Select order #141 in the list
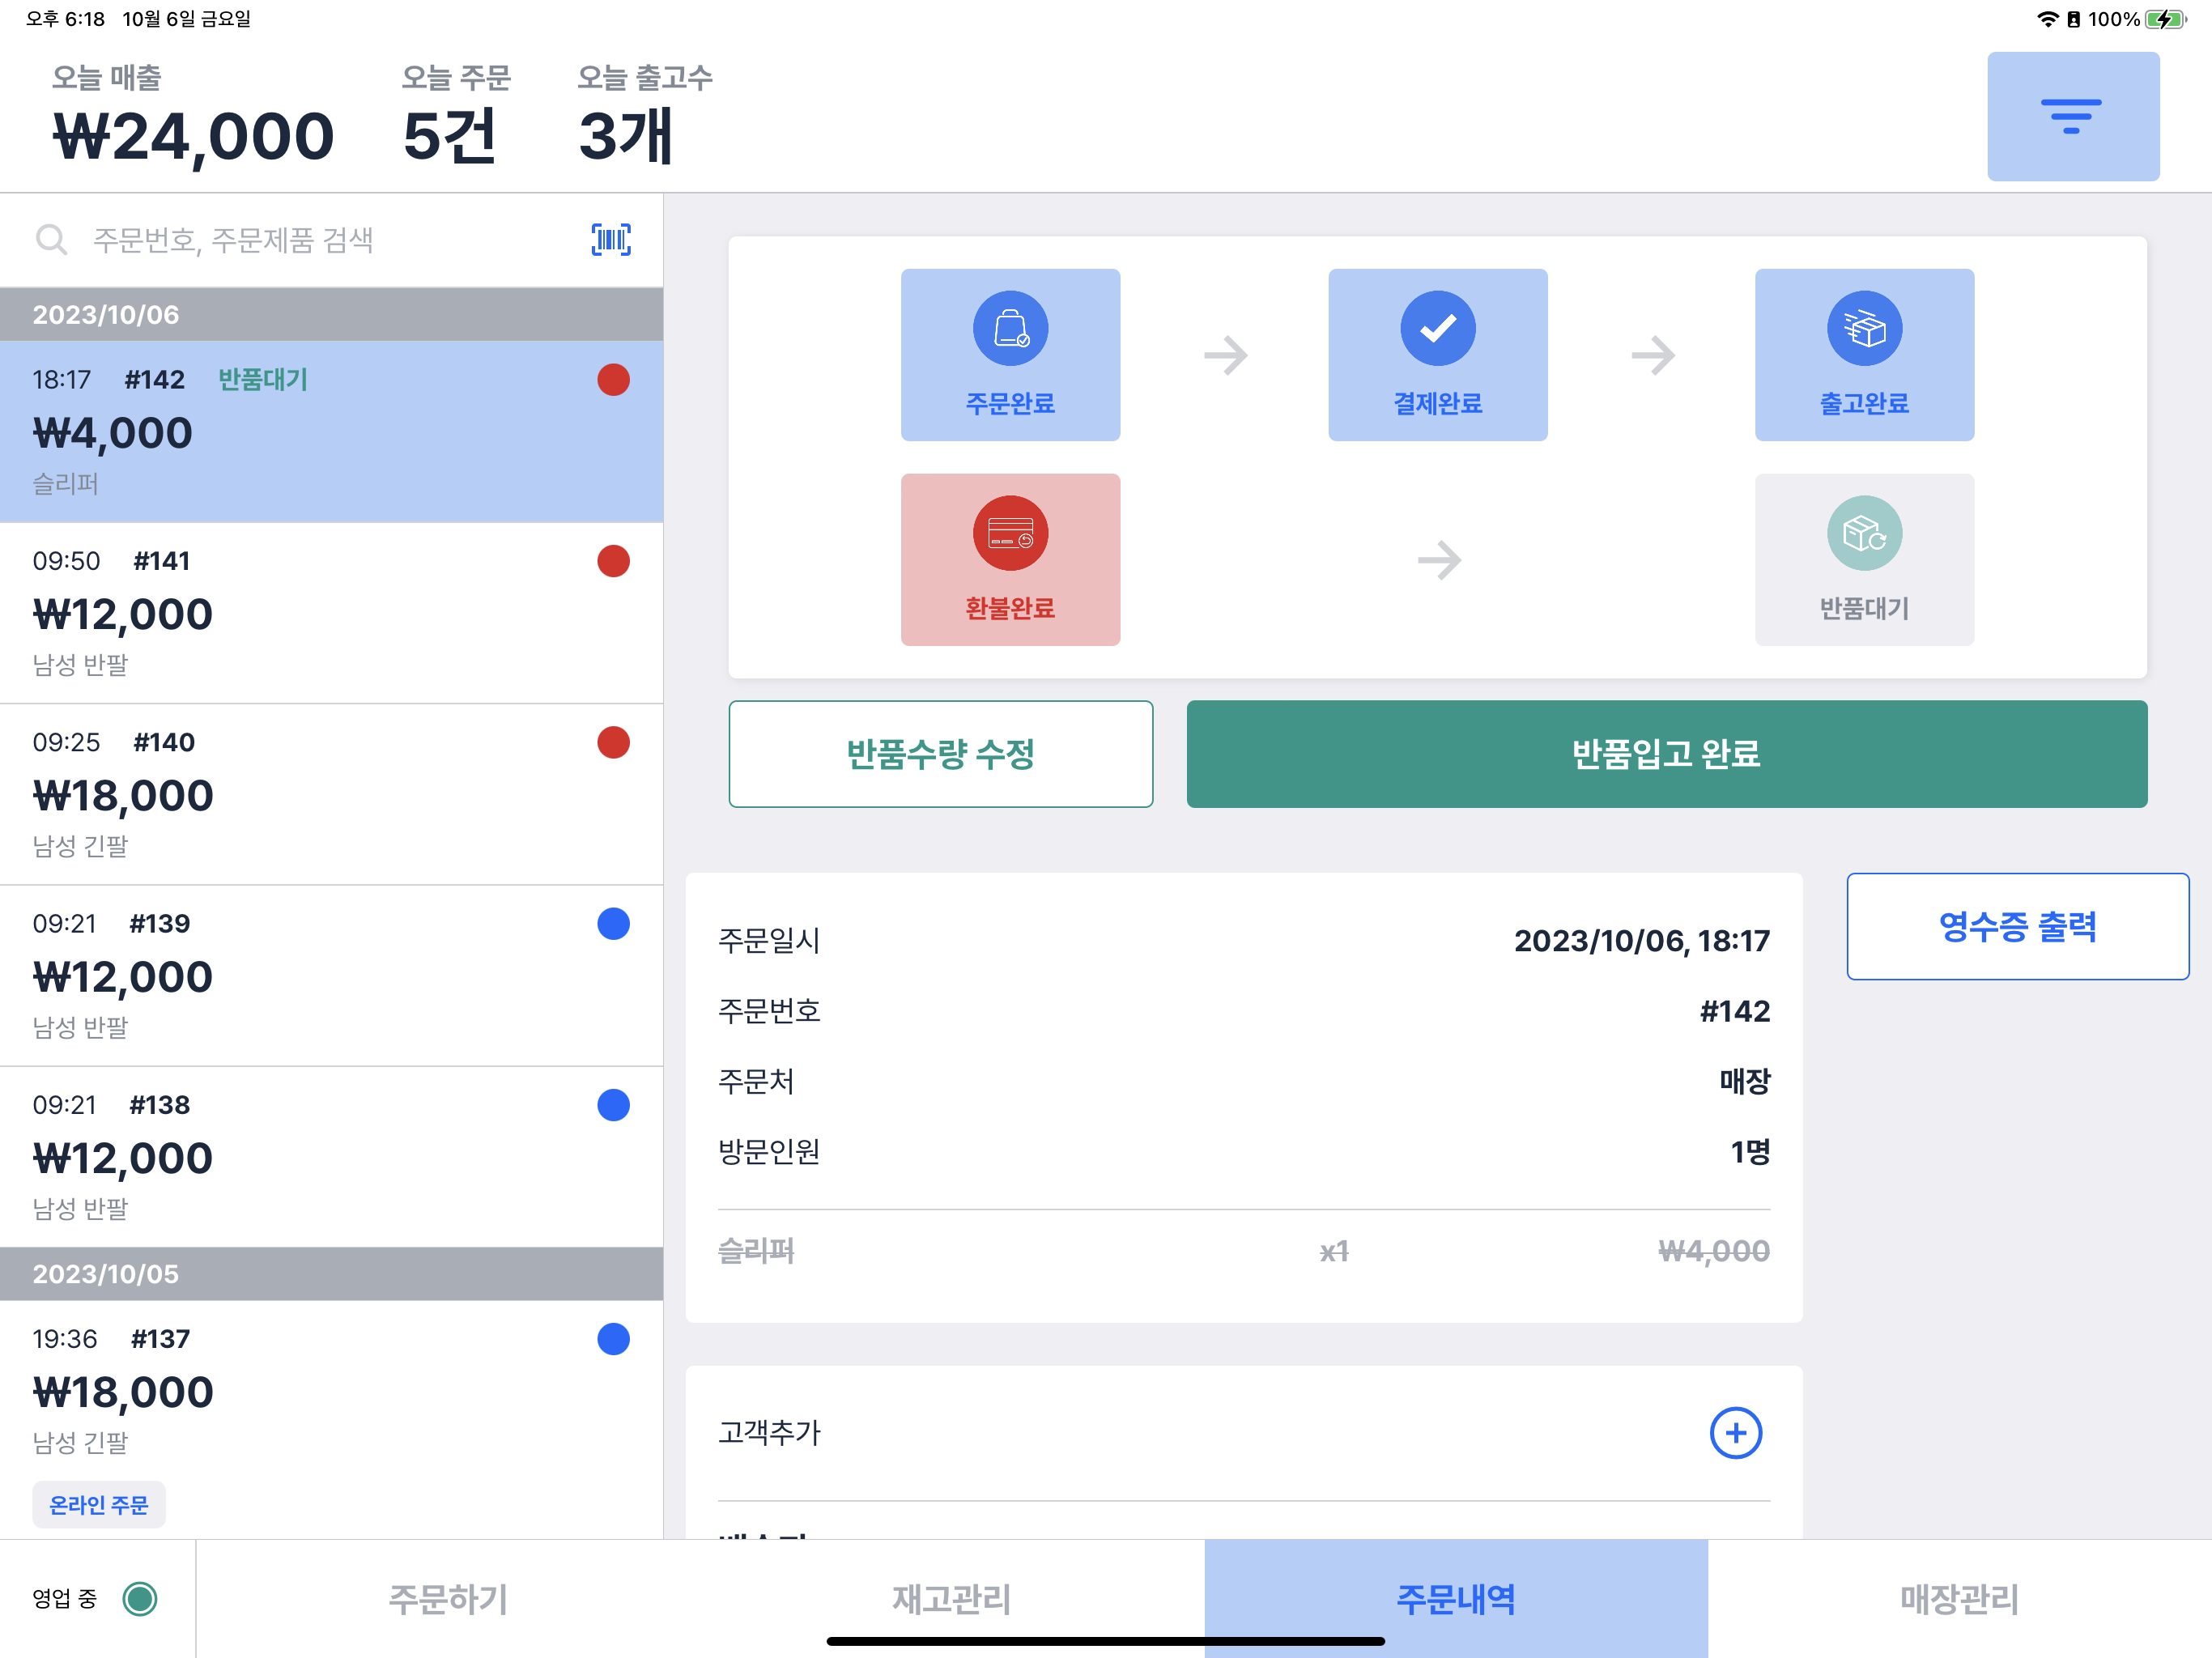Viewport: 2212px width, 1658px height. pos(330,612)
